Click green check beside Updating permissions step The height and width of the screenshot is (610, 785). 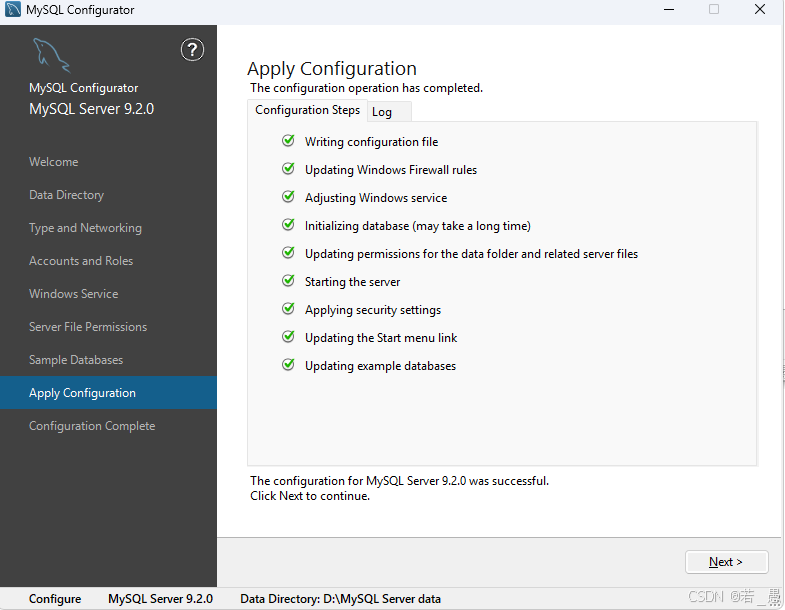[288, 253]
